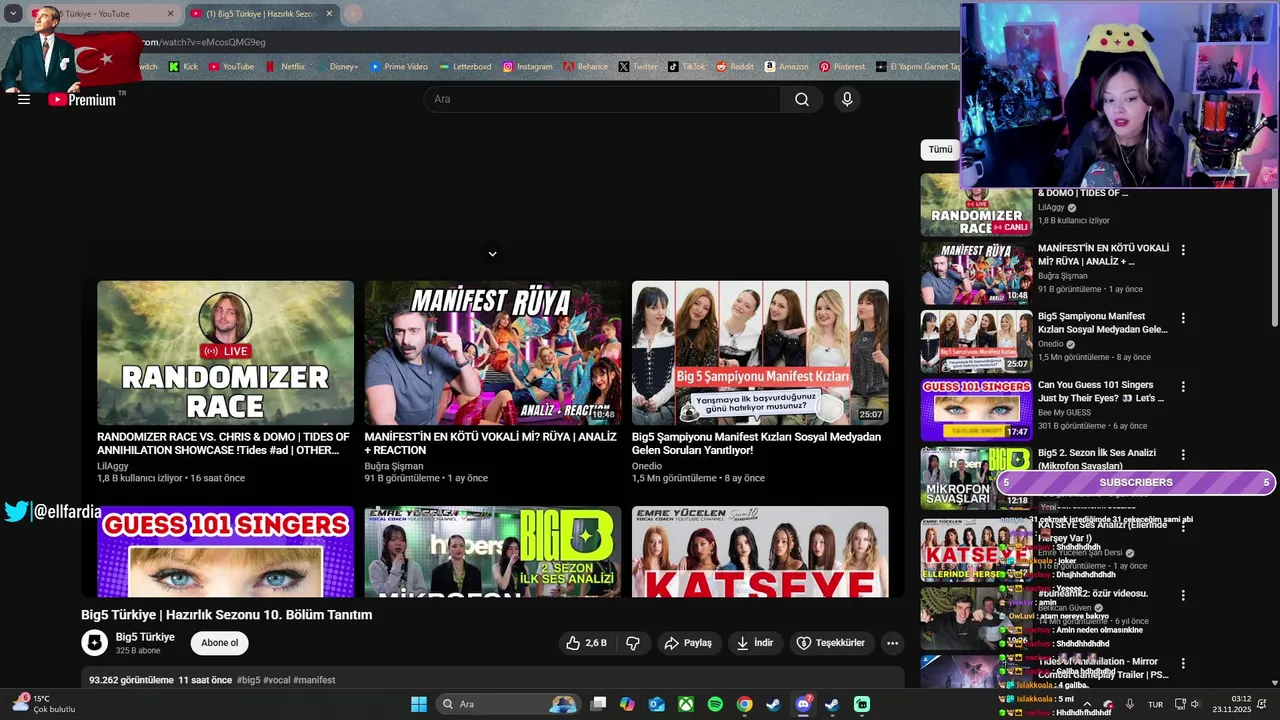Viewport: 1280px width, 720px height.
Task: Collapse the player overlay with the chevron down
Action: pos(492,254)
